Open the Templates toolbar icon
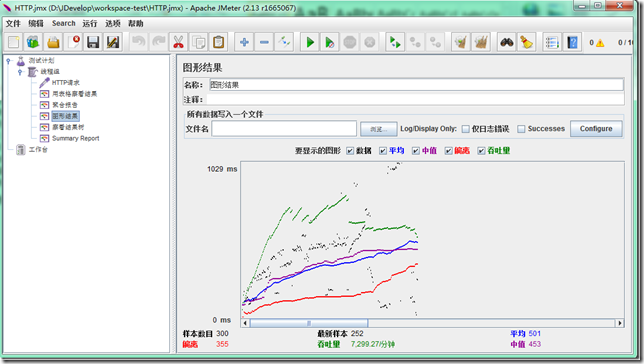The image size is (644, 364). [33, 42]
